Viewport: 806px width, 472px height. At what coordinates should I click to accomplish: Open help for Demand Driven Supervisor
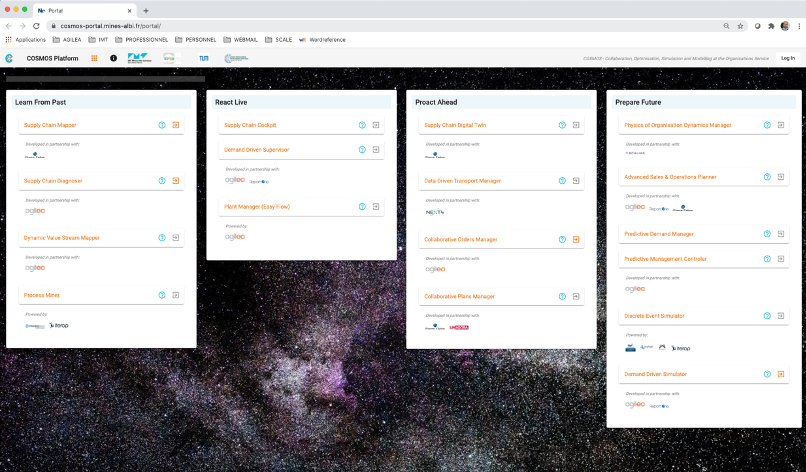click(362, 150)
